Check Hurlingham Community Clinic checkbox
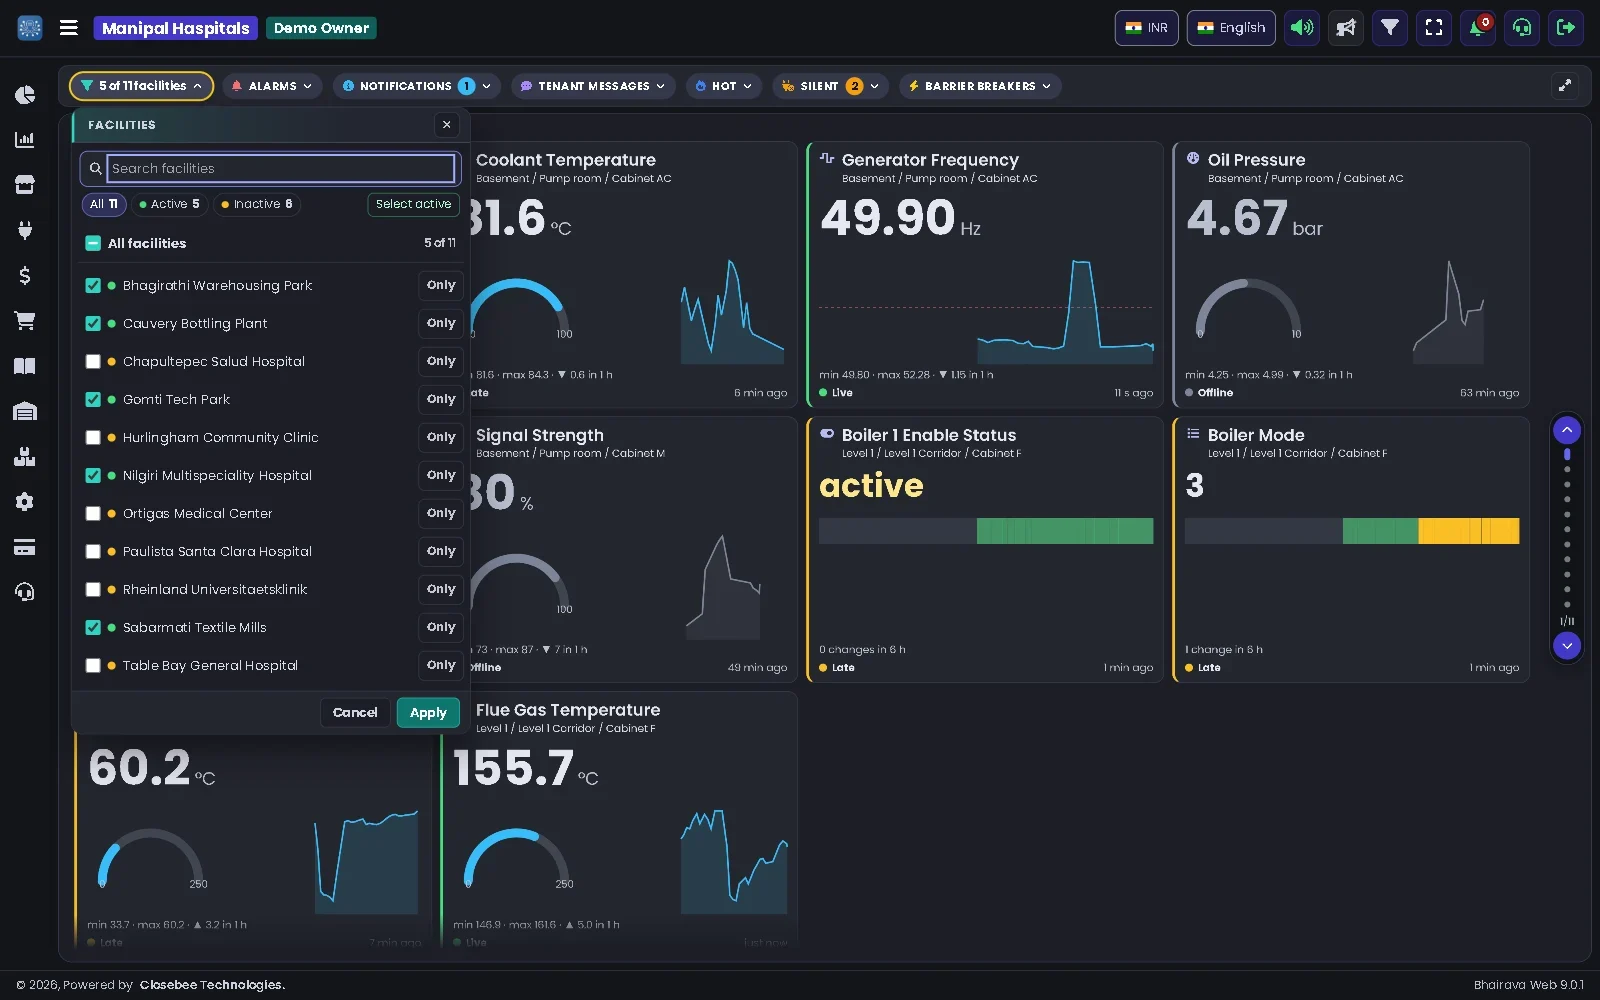The image size is (1600, 1000). tap(93, 438)
